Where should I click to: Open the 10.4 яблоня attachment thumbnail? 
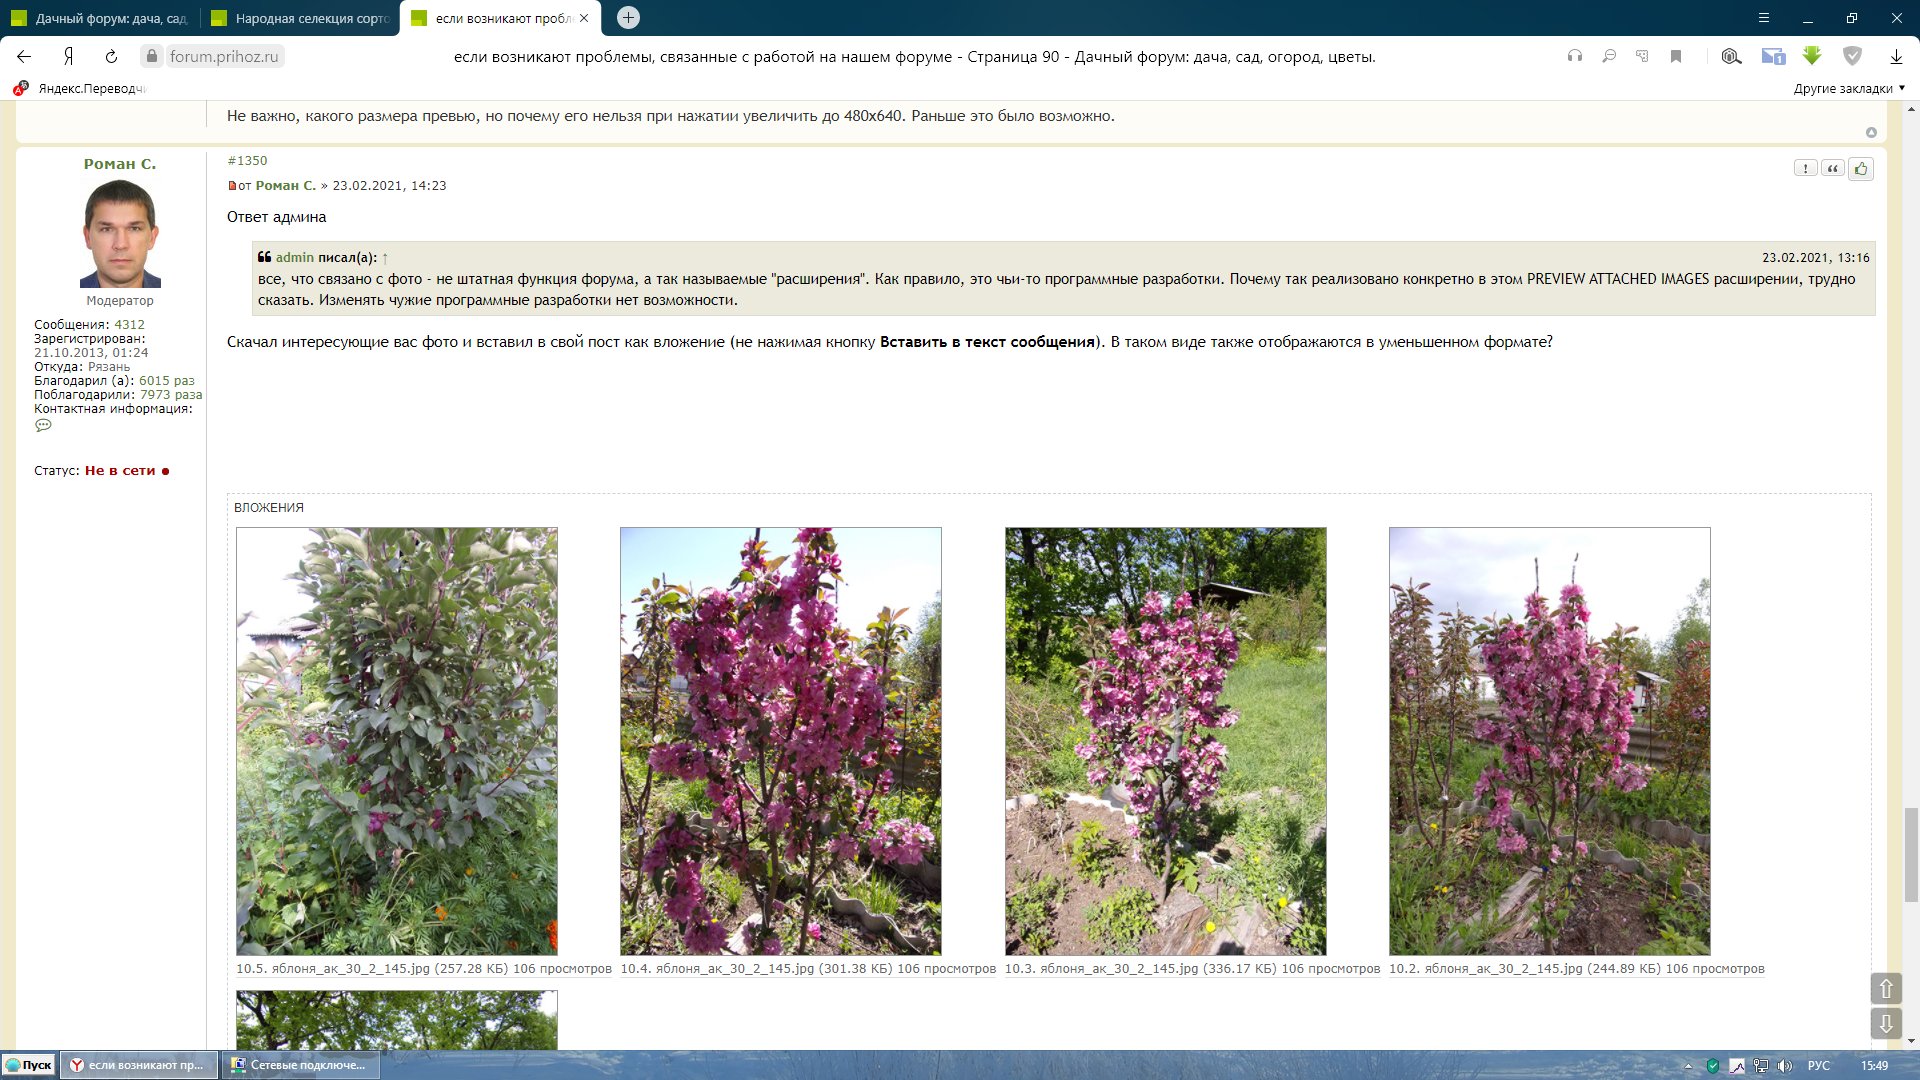pyautogui.click(x=780, y=741)
